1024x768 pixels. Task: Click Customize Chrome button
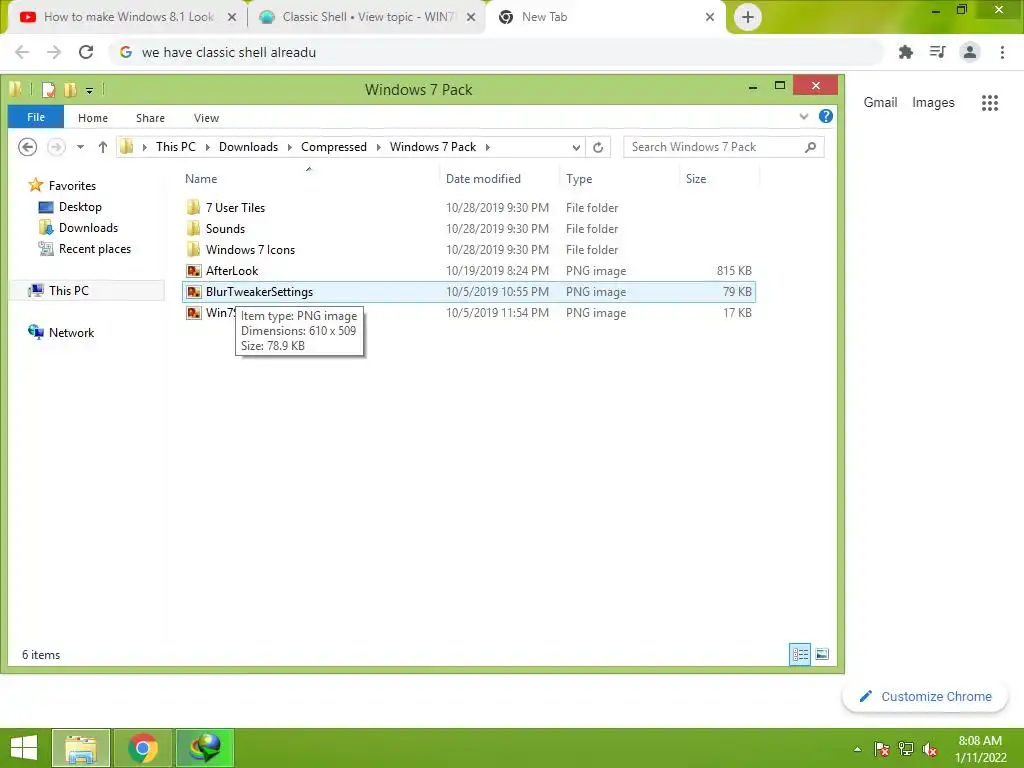pyautogui.click(x=925, y=697)
